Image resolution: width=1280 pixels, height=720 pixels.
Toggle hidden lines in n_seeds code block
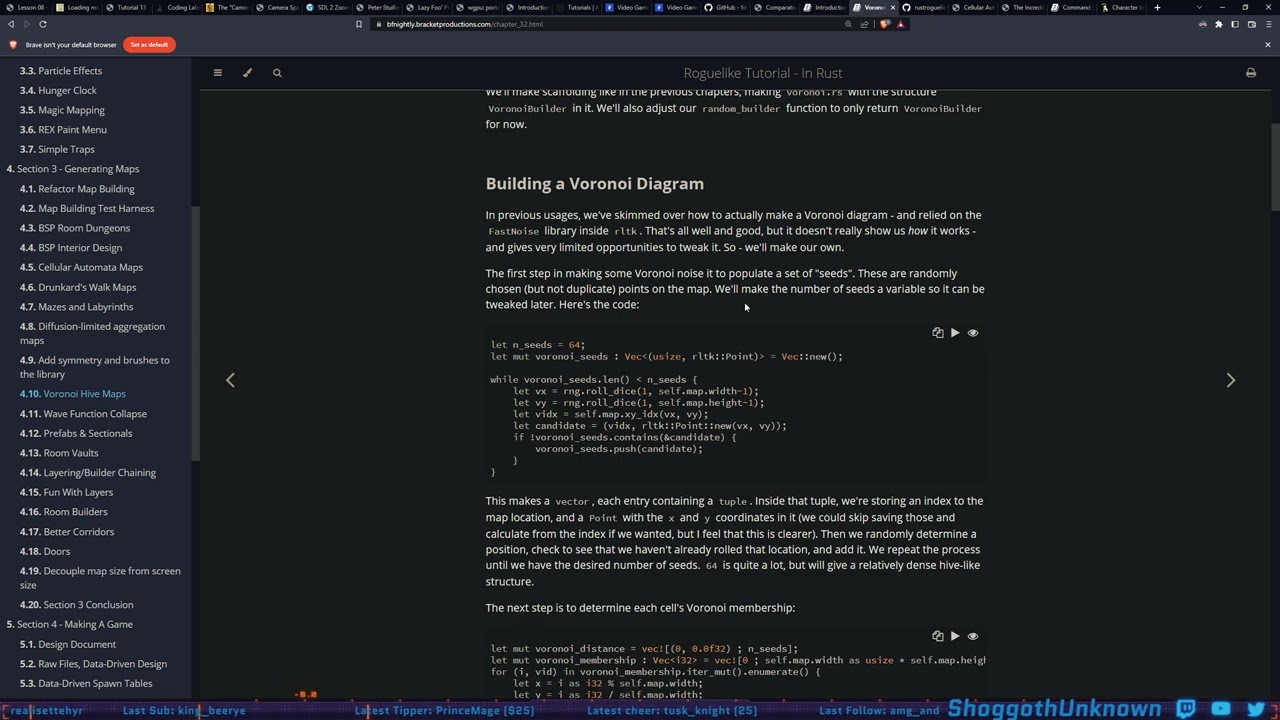pyautogui.click(x=973, y=333)
